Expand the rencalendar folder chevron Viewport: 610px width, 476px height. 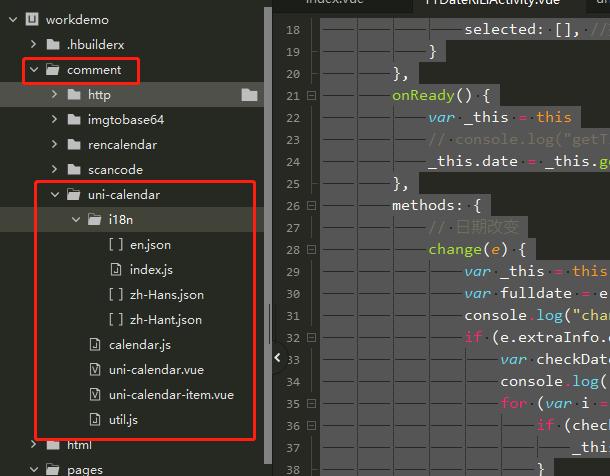pos(54,145)
